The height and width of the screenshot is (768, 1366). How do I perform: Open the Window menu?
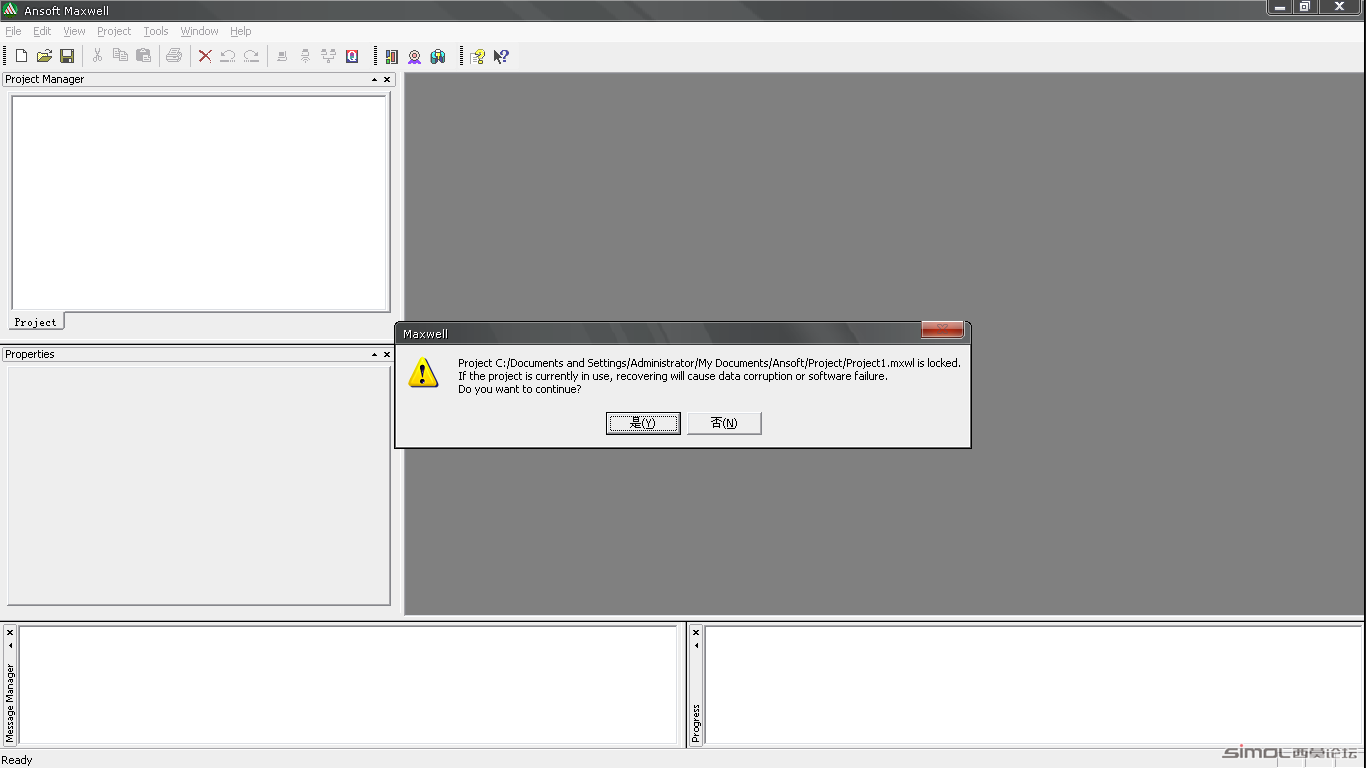click(x=199, y=31)
